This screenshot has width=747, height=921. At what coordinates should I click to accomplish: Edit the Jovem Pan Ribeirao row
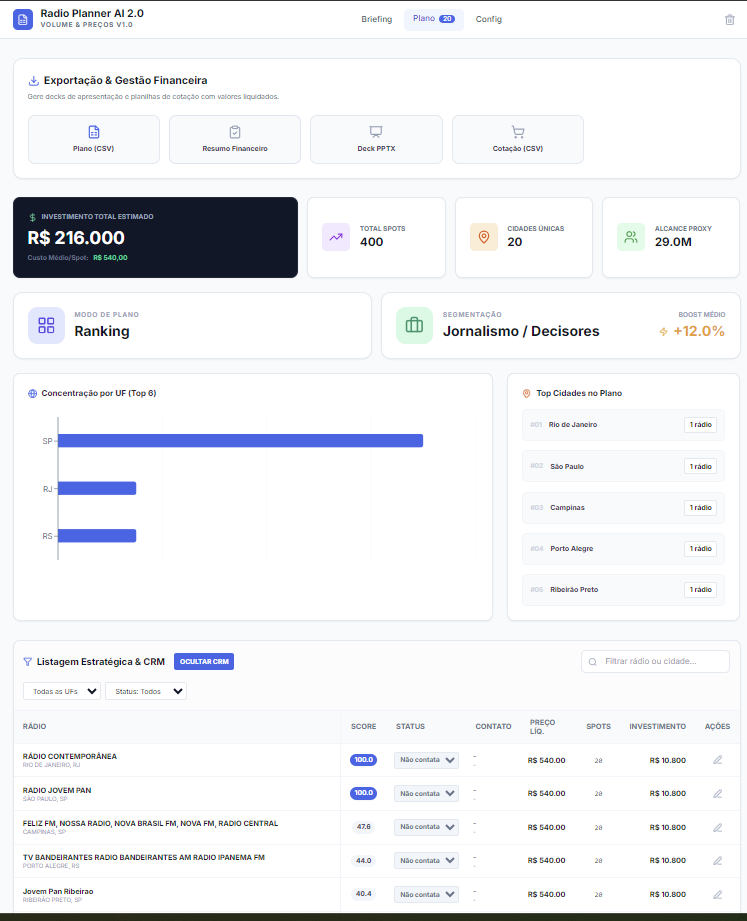pyautogui.click(x=718, y=895)
